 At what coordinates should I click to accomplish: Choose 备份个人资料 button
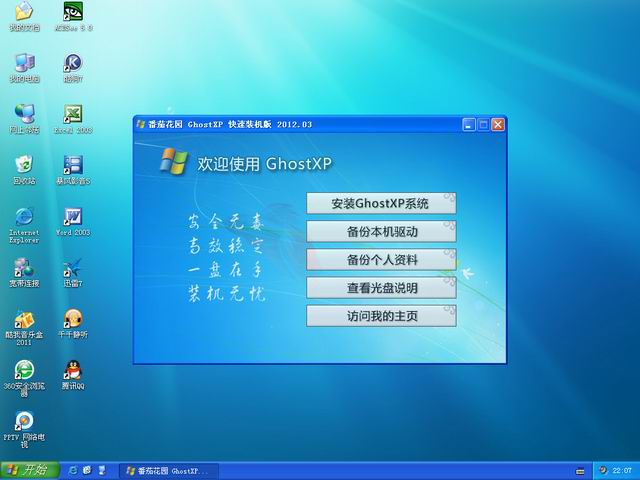[x=381, y=260]
